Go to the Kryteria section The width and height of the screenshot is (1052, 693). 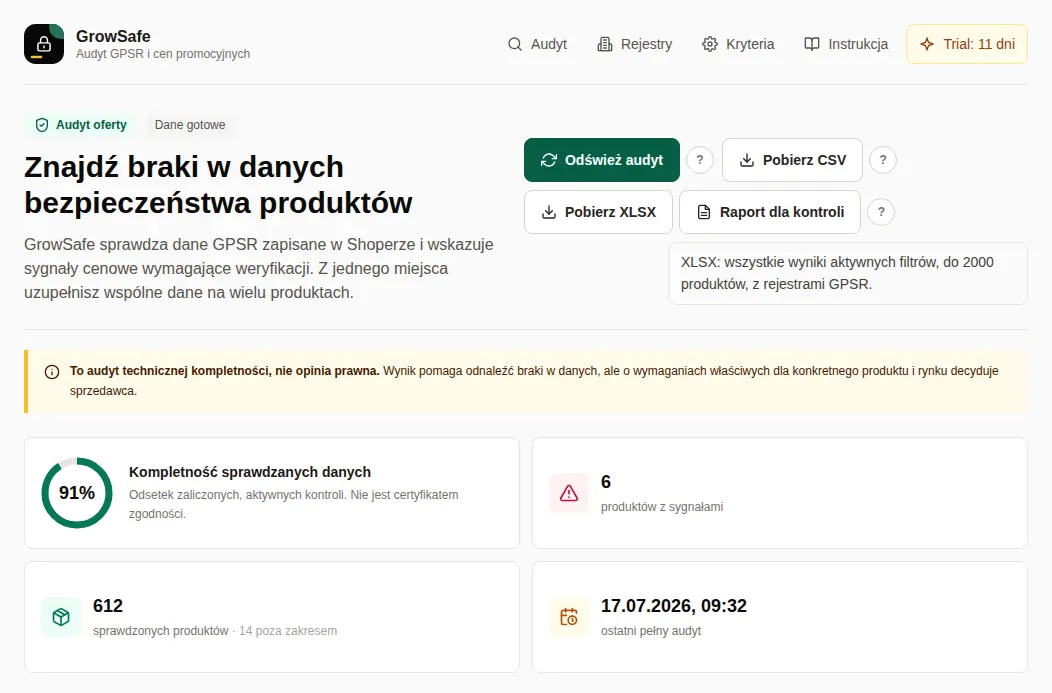738,44
